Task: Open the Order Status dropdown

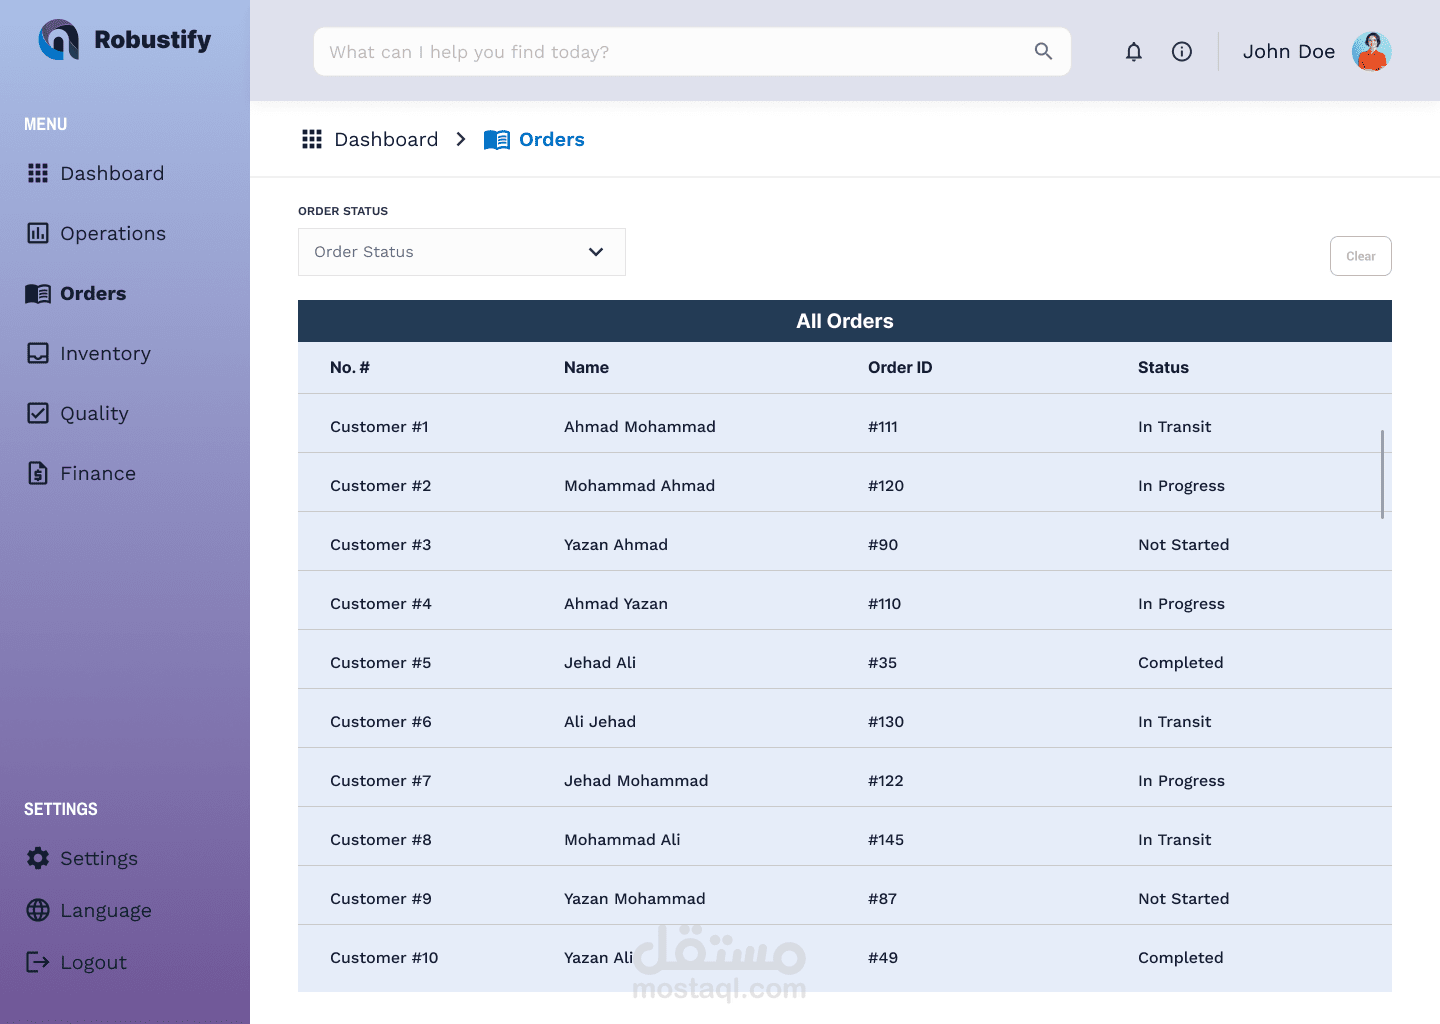Action: click(462, 252)
